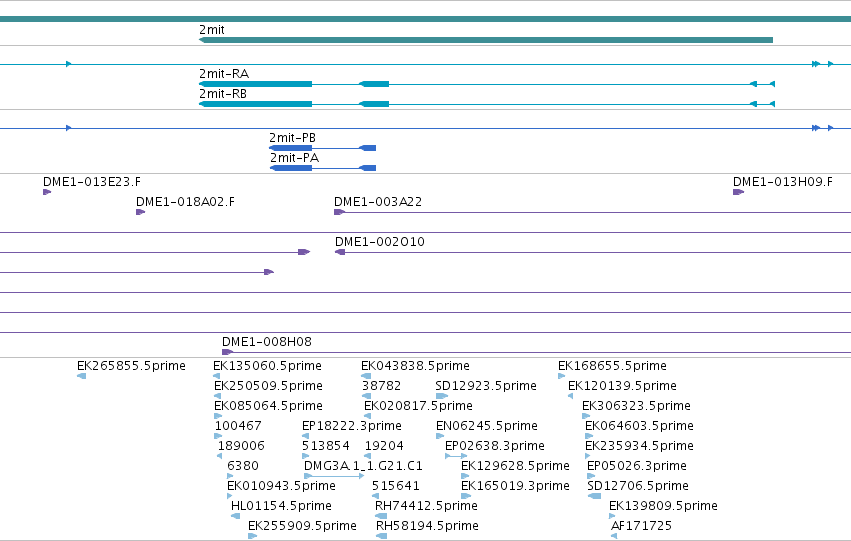
Task: Click the 6380 label
Action: (x=243, y=466)
